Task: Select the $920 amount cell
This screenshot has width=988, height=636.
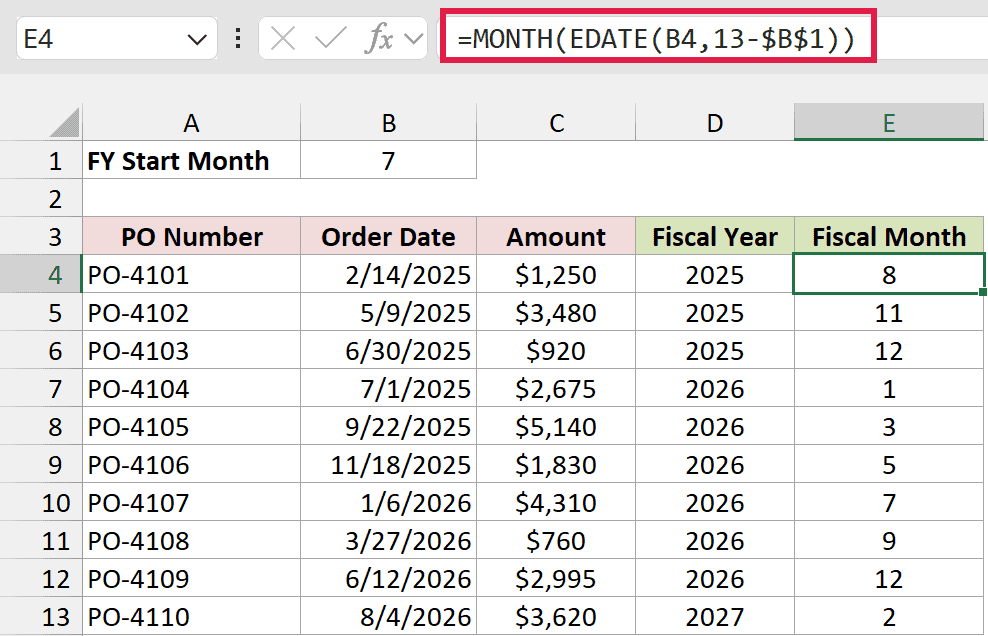Action: pyautogui.click(x=556, y=350)
